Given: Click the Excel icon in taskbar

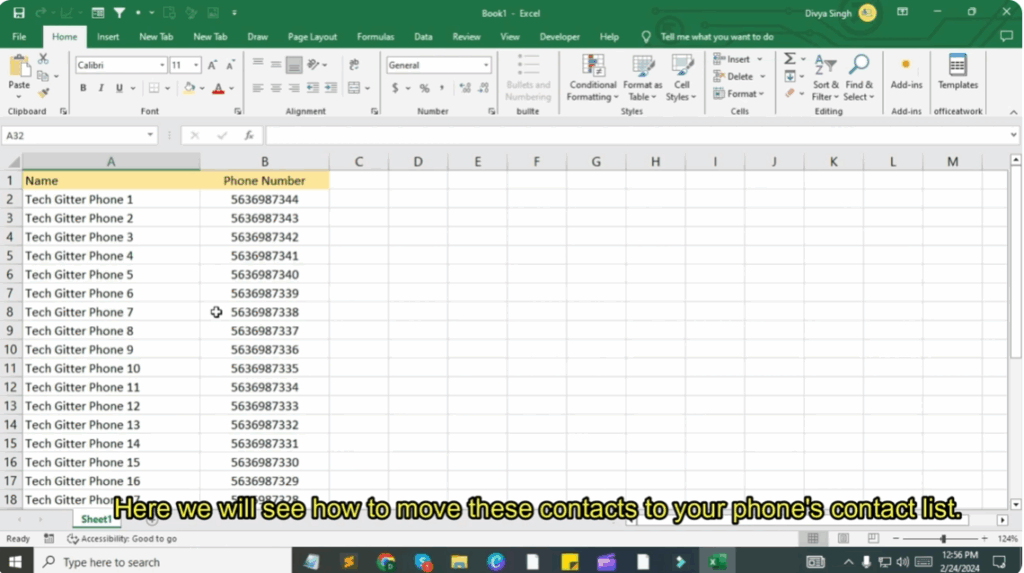Looking at the screenshot, I should 717,562.
